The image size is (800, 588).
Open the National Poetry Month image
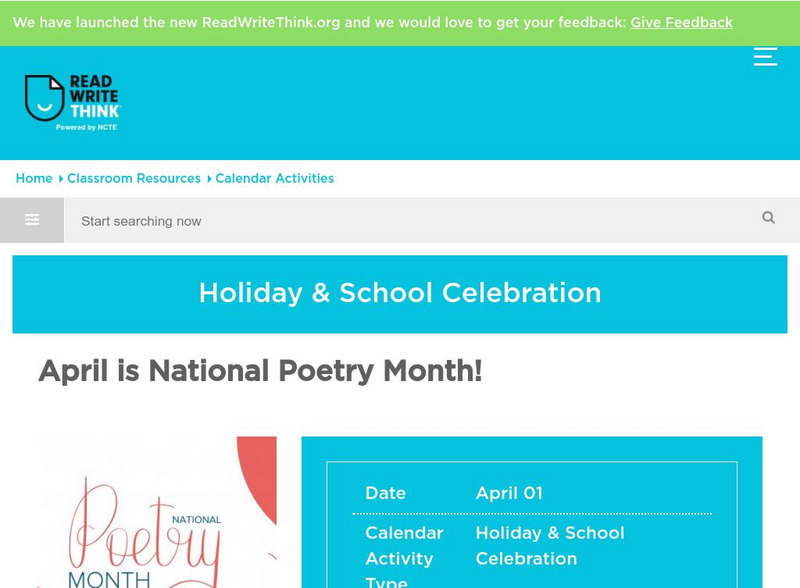coord(157,512)
